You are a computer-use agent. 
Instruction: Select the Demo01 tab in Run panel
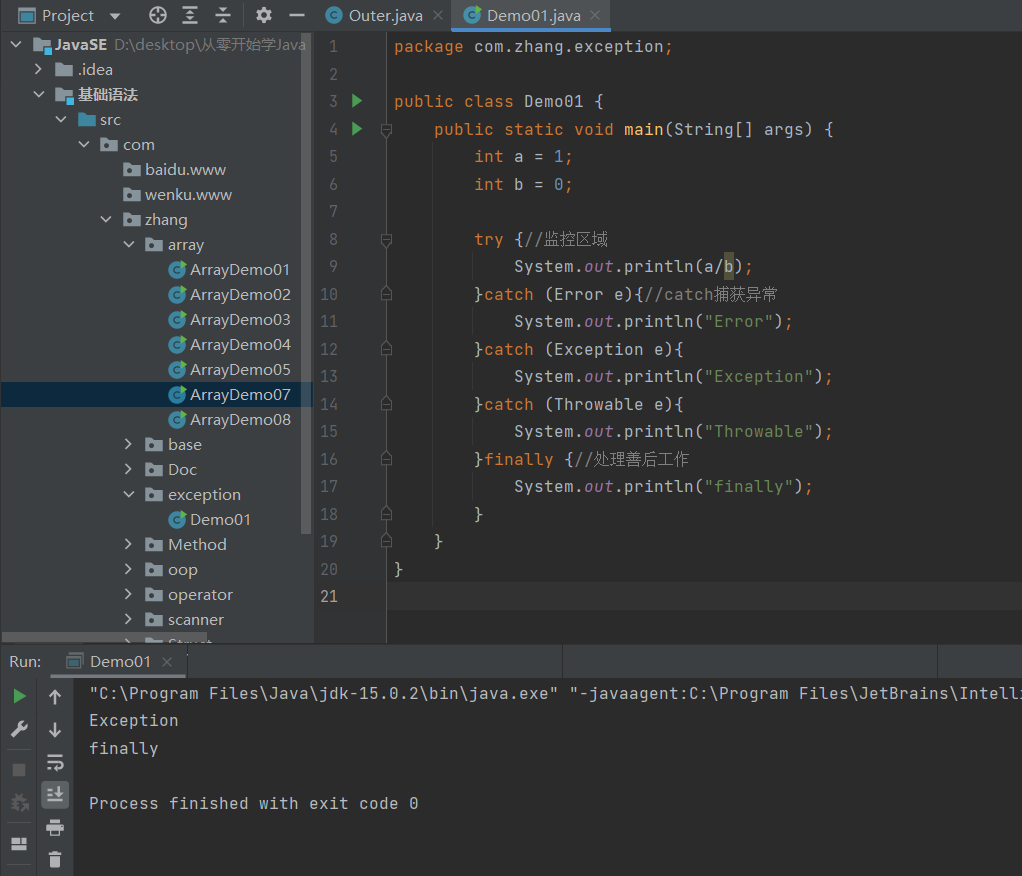pos(120,661)
